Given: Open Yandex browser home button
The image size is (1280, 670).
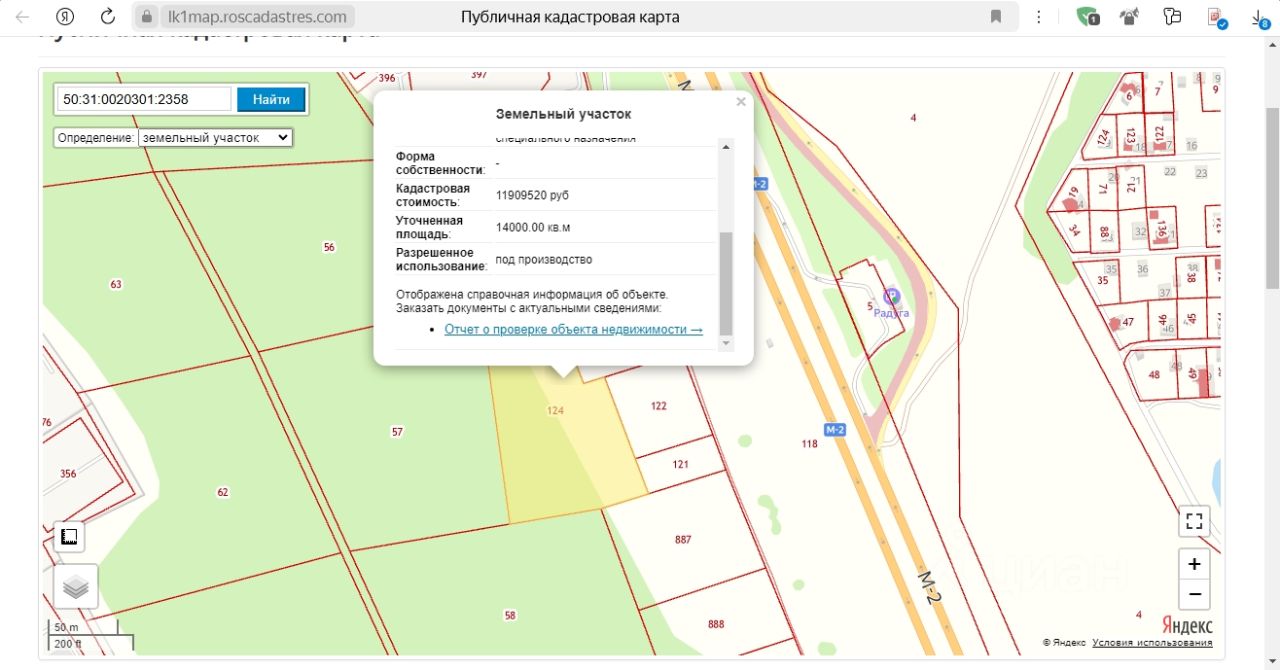Looking at the screenshot, I should 65,17.
